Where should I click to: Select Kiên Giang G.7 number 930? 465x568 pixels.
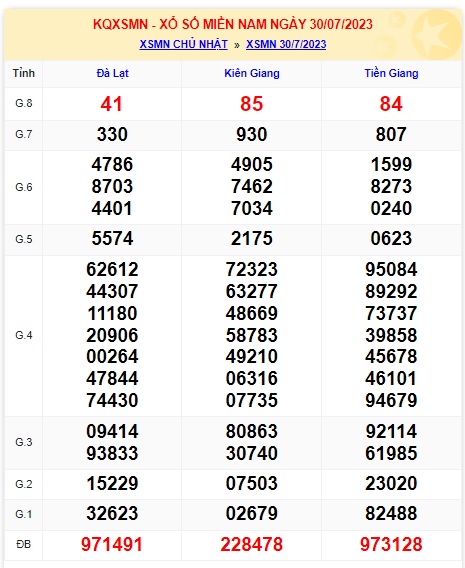tap(252, 134)
